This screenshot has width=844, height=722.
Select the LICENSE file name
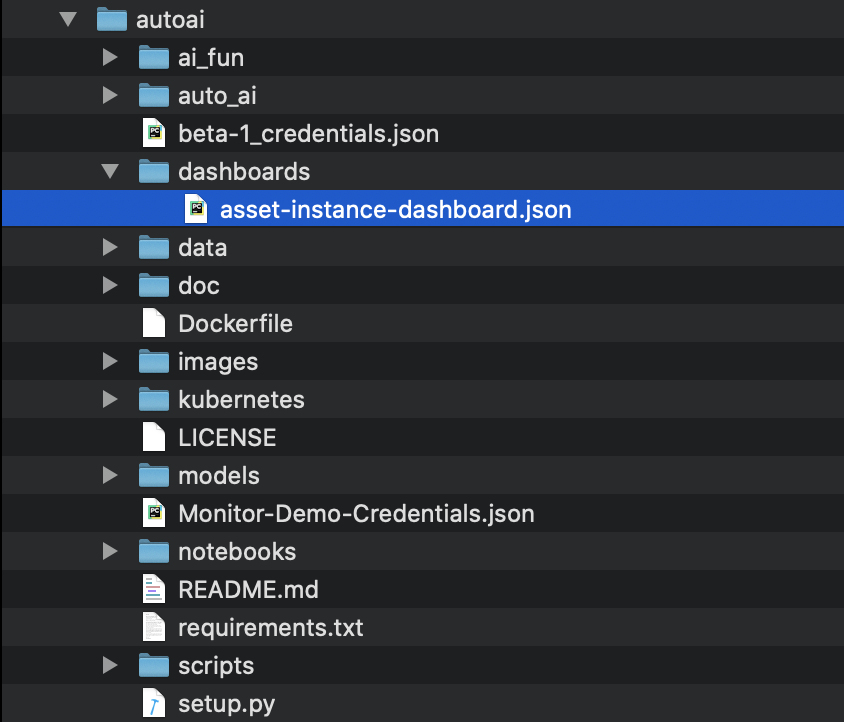(227, 438)
